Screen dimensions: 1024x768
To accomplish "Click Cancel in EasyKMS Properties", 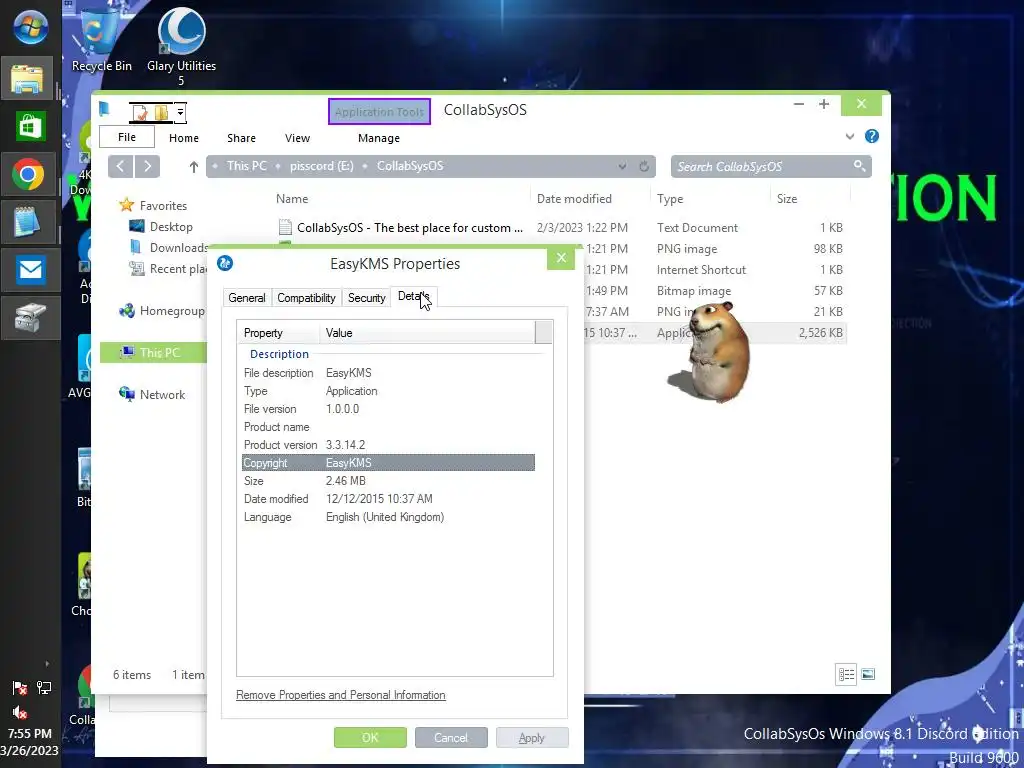I will click(451, 738).
